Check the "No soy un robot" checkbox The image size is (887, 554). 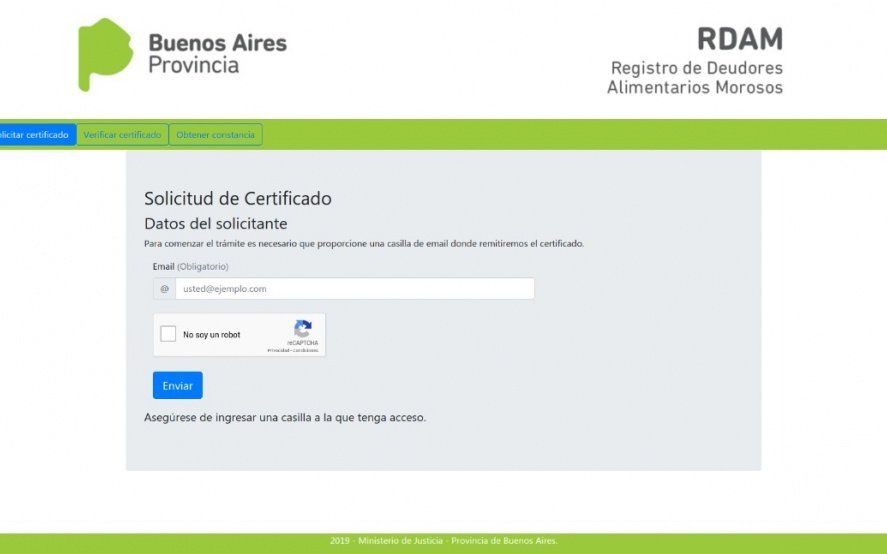coord(168,334)
